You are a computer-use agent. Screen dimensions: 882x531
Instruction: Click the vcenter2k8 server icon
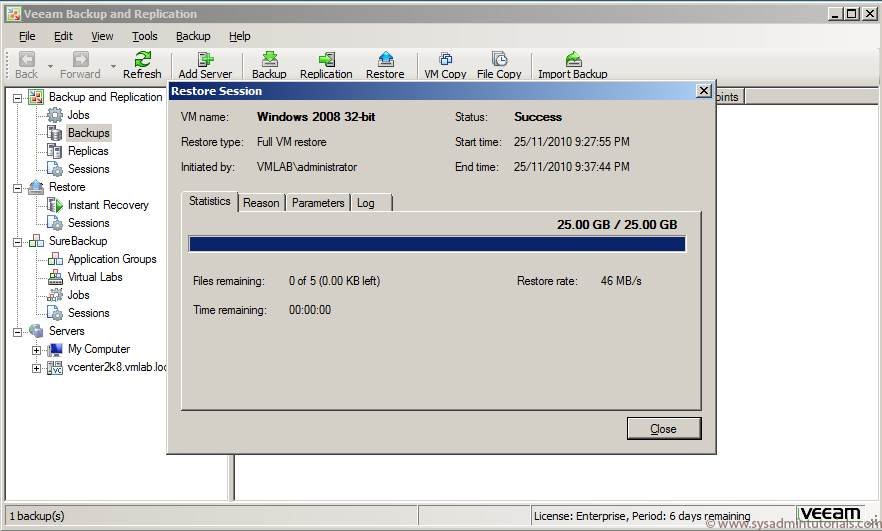pos(55,368)
